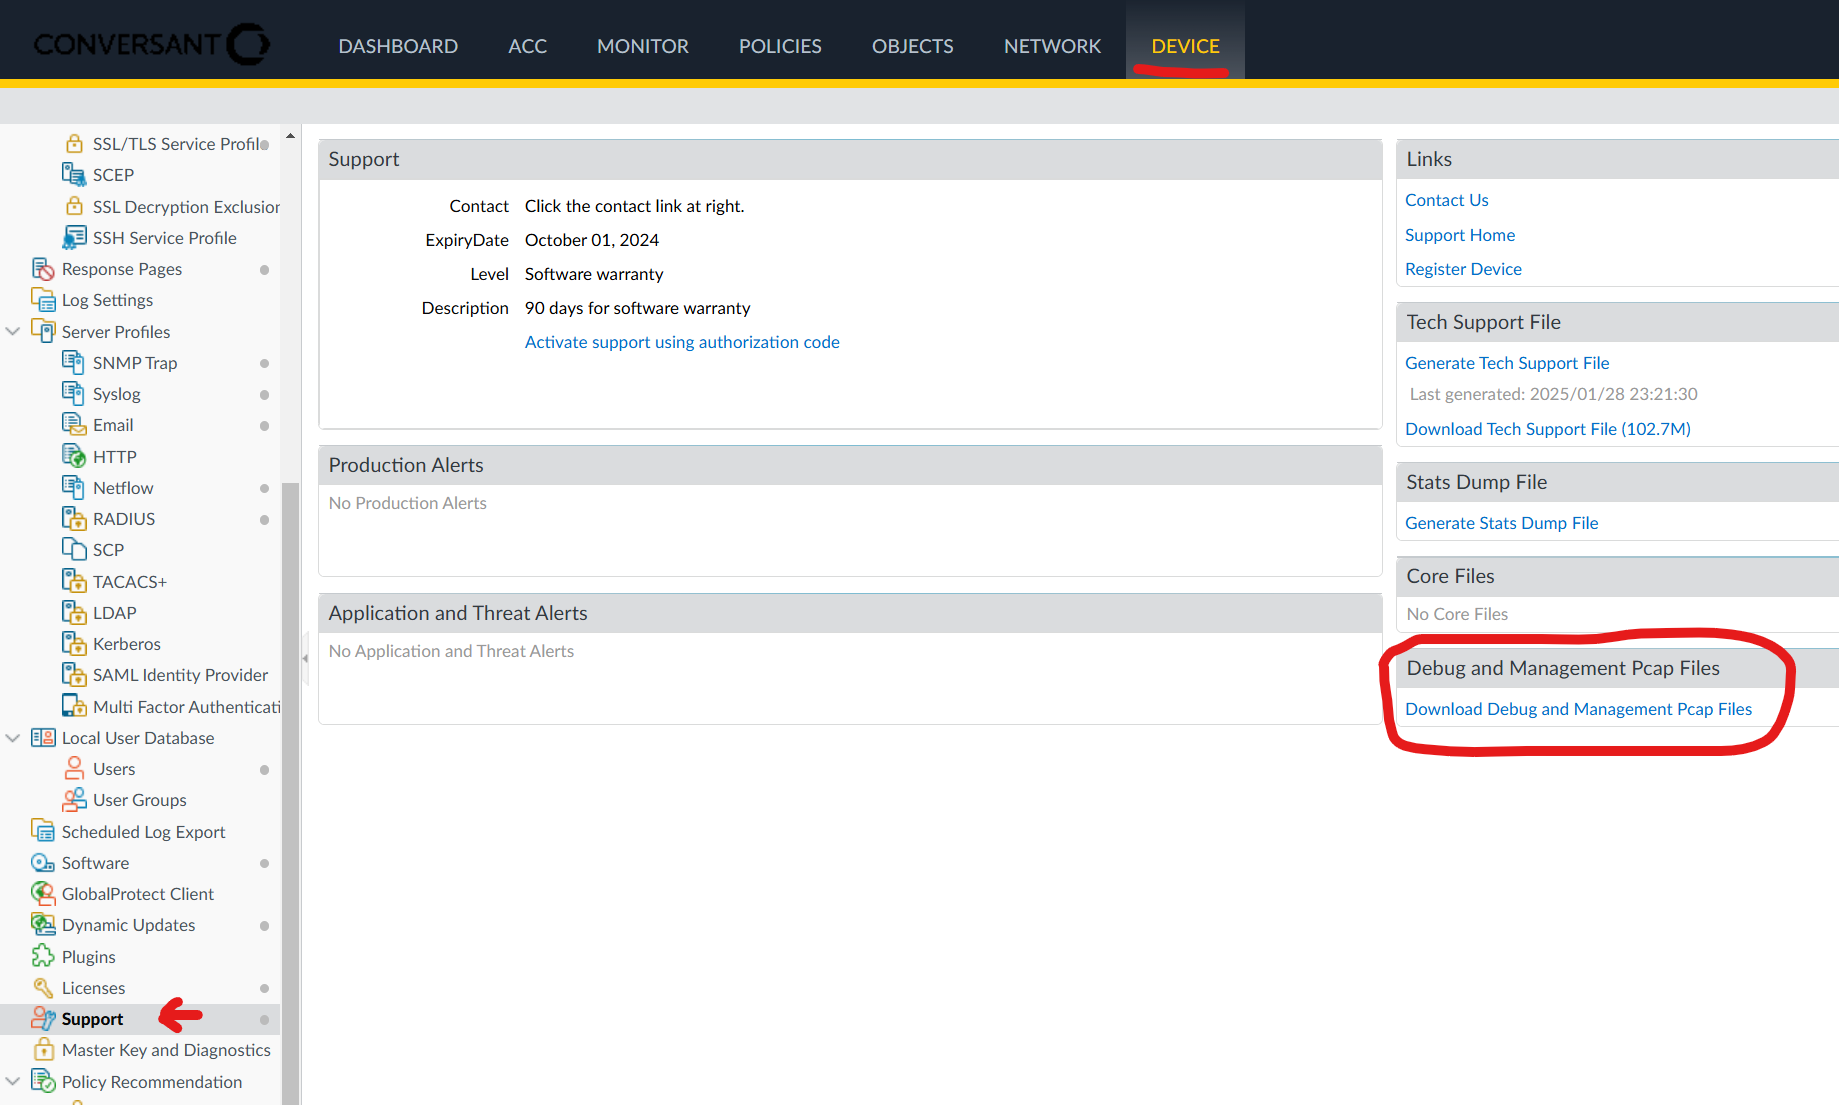Open Generate Tech Support File link
Image resolution: width=1839 pixels, height=1105 pixels.
pos(1506,363)
